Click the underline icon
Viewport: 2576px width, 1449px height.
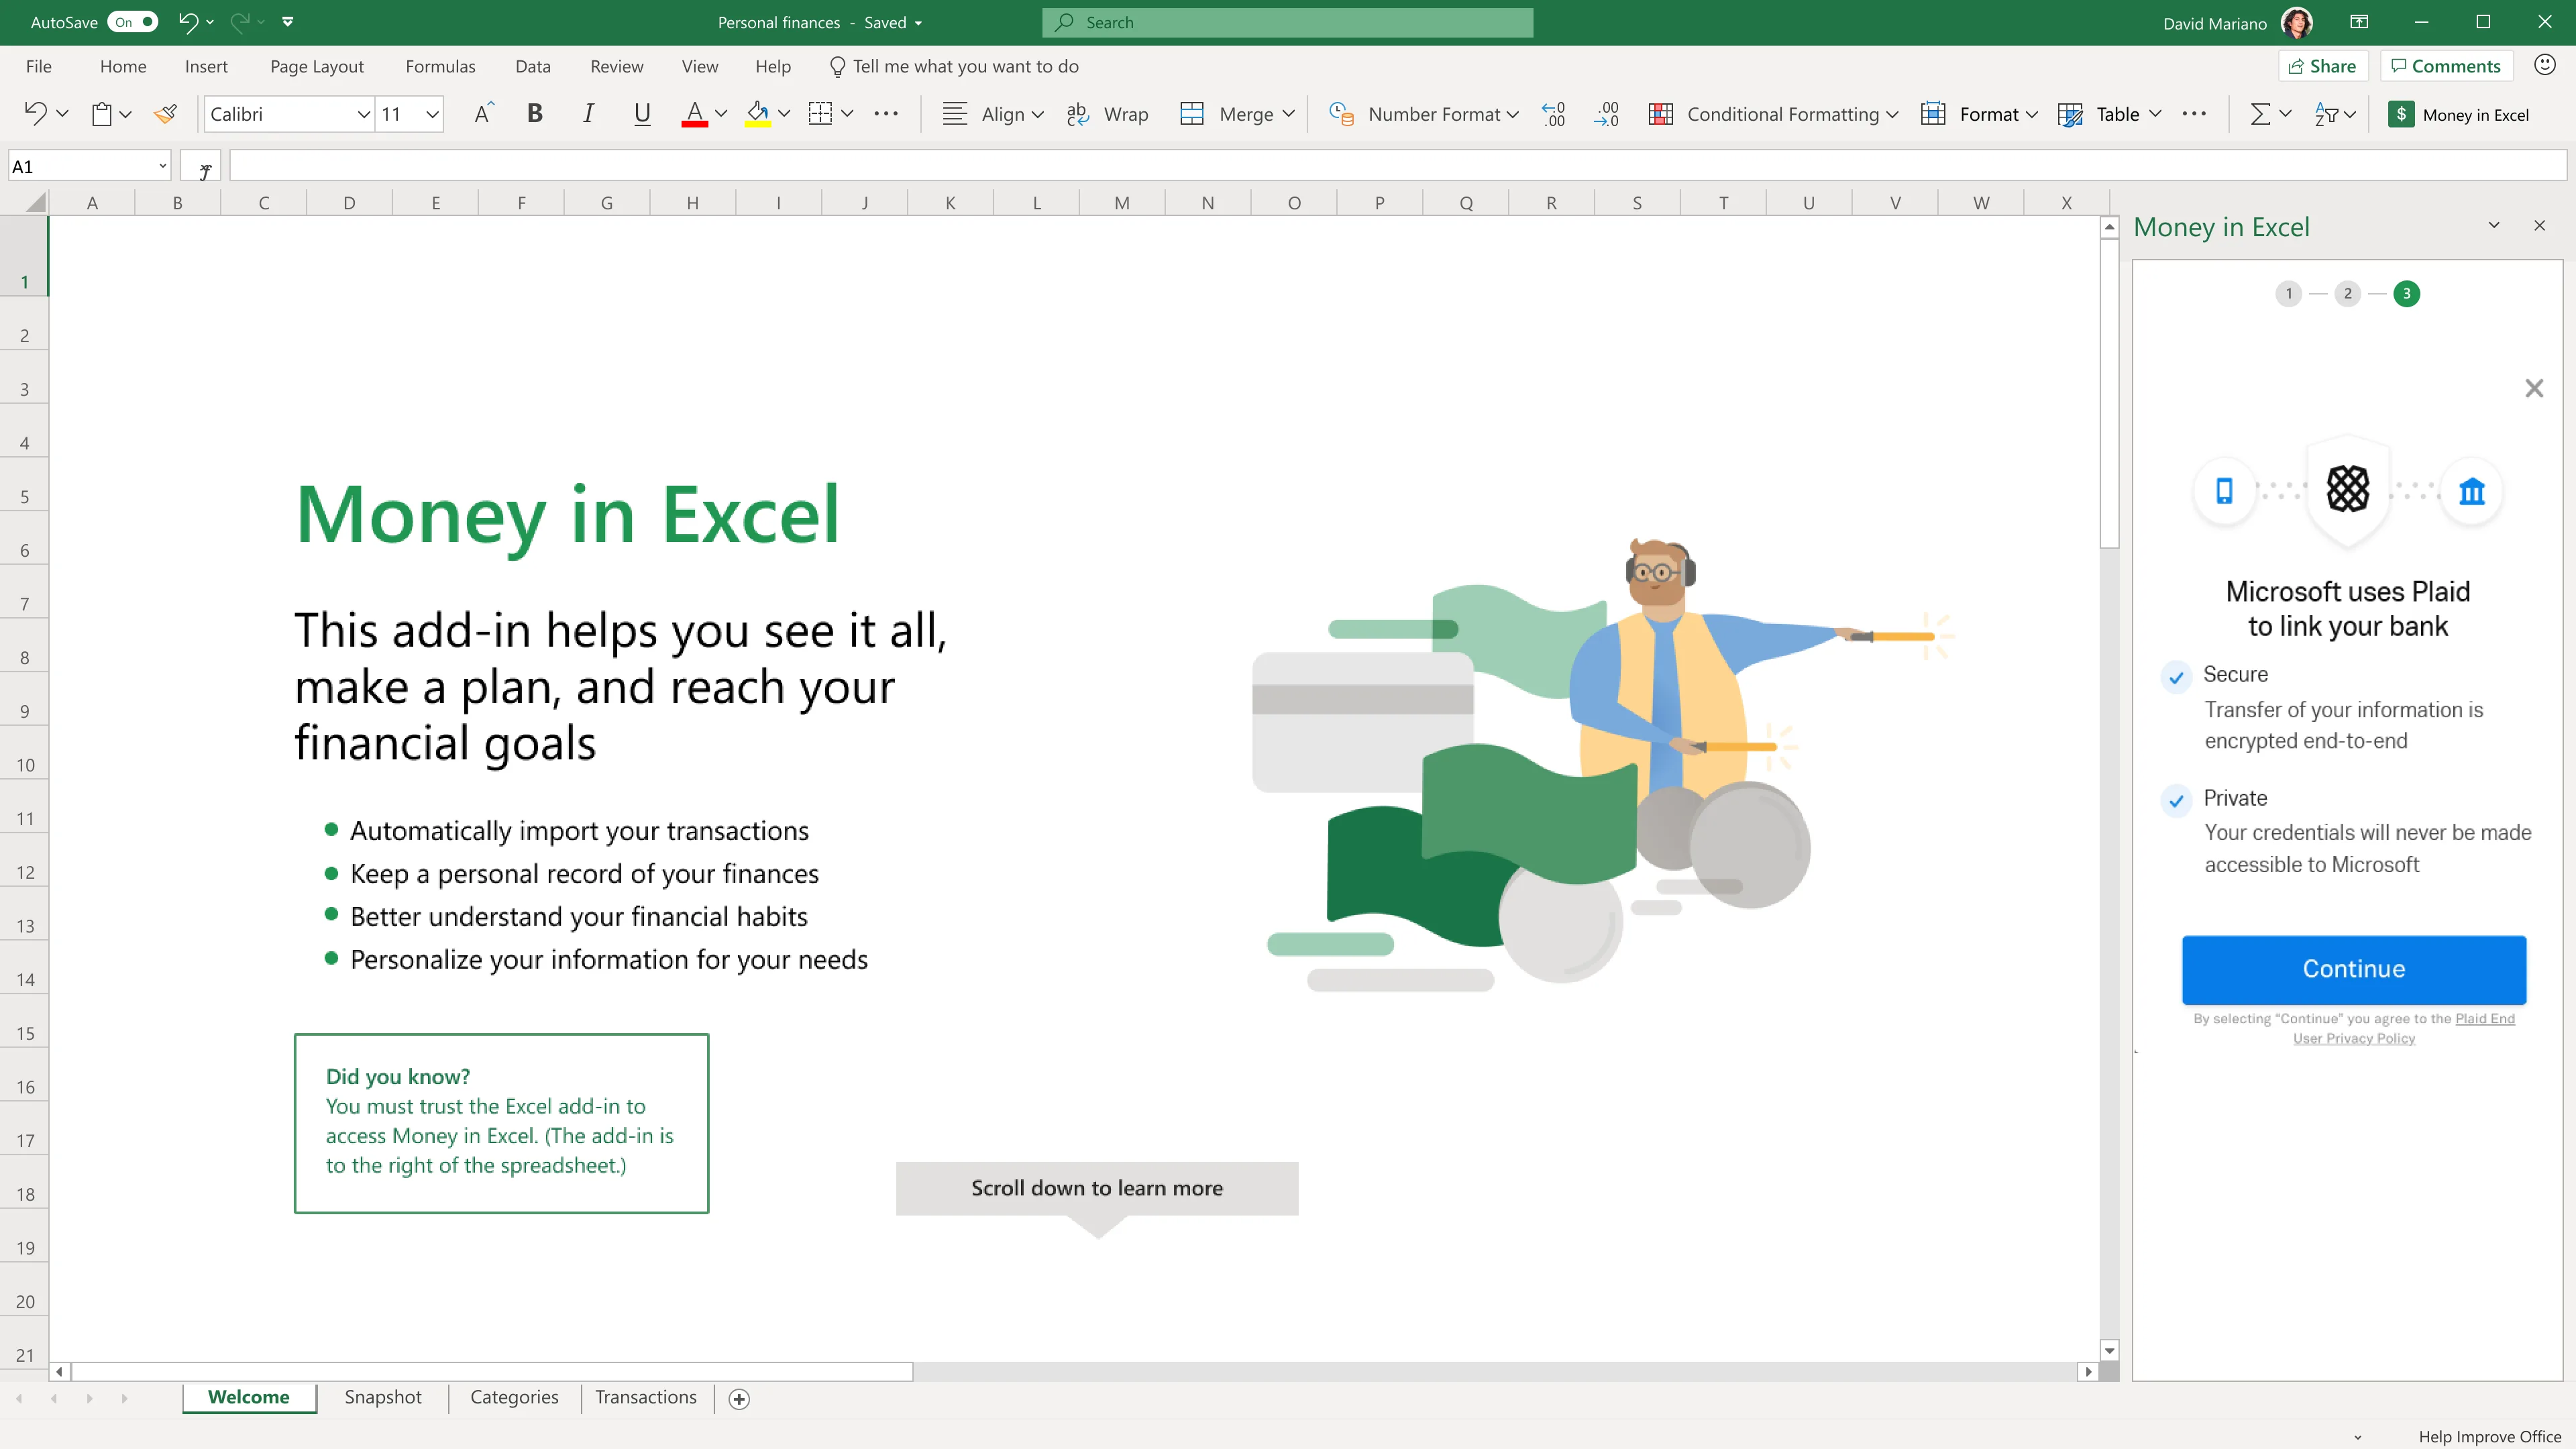pyautogui.click(x=642, y=114)
